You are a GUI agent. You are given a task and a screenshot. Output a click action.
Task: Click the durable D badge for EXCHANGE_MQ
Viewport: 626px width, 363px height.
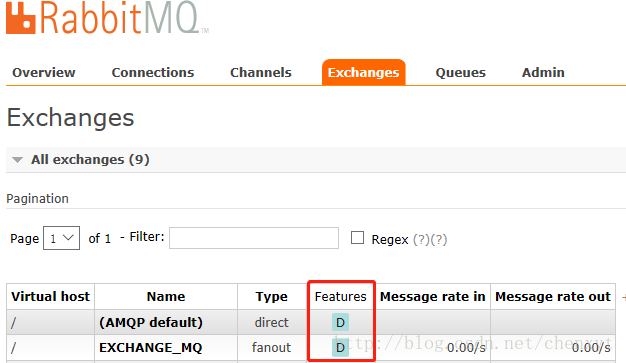pos(341,347)
